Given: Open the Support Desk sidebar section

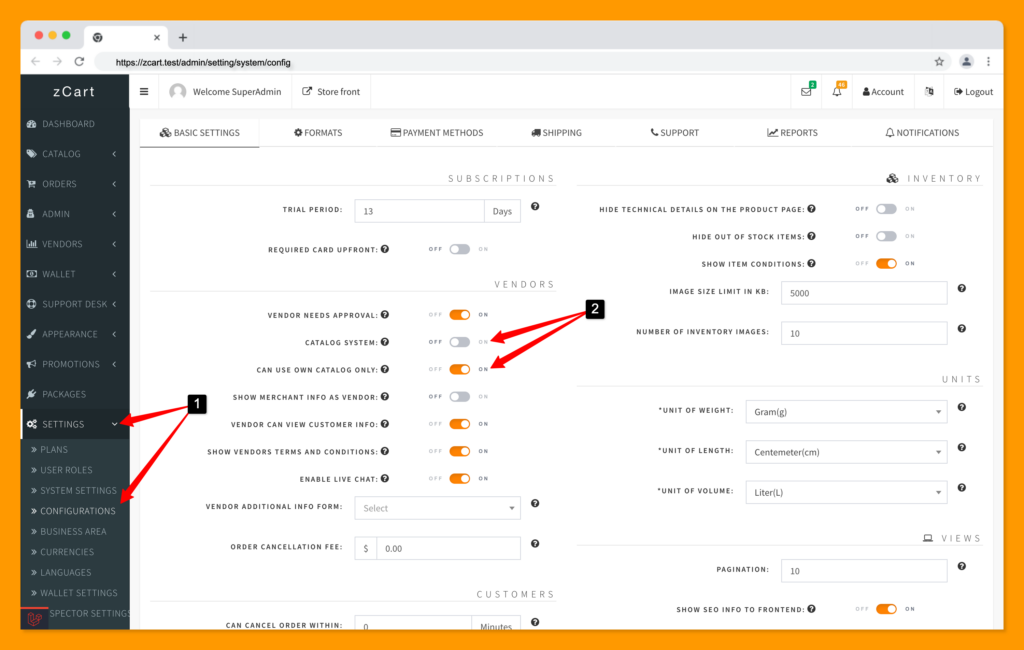Looking at the screenshot, I should pos(68,303).
